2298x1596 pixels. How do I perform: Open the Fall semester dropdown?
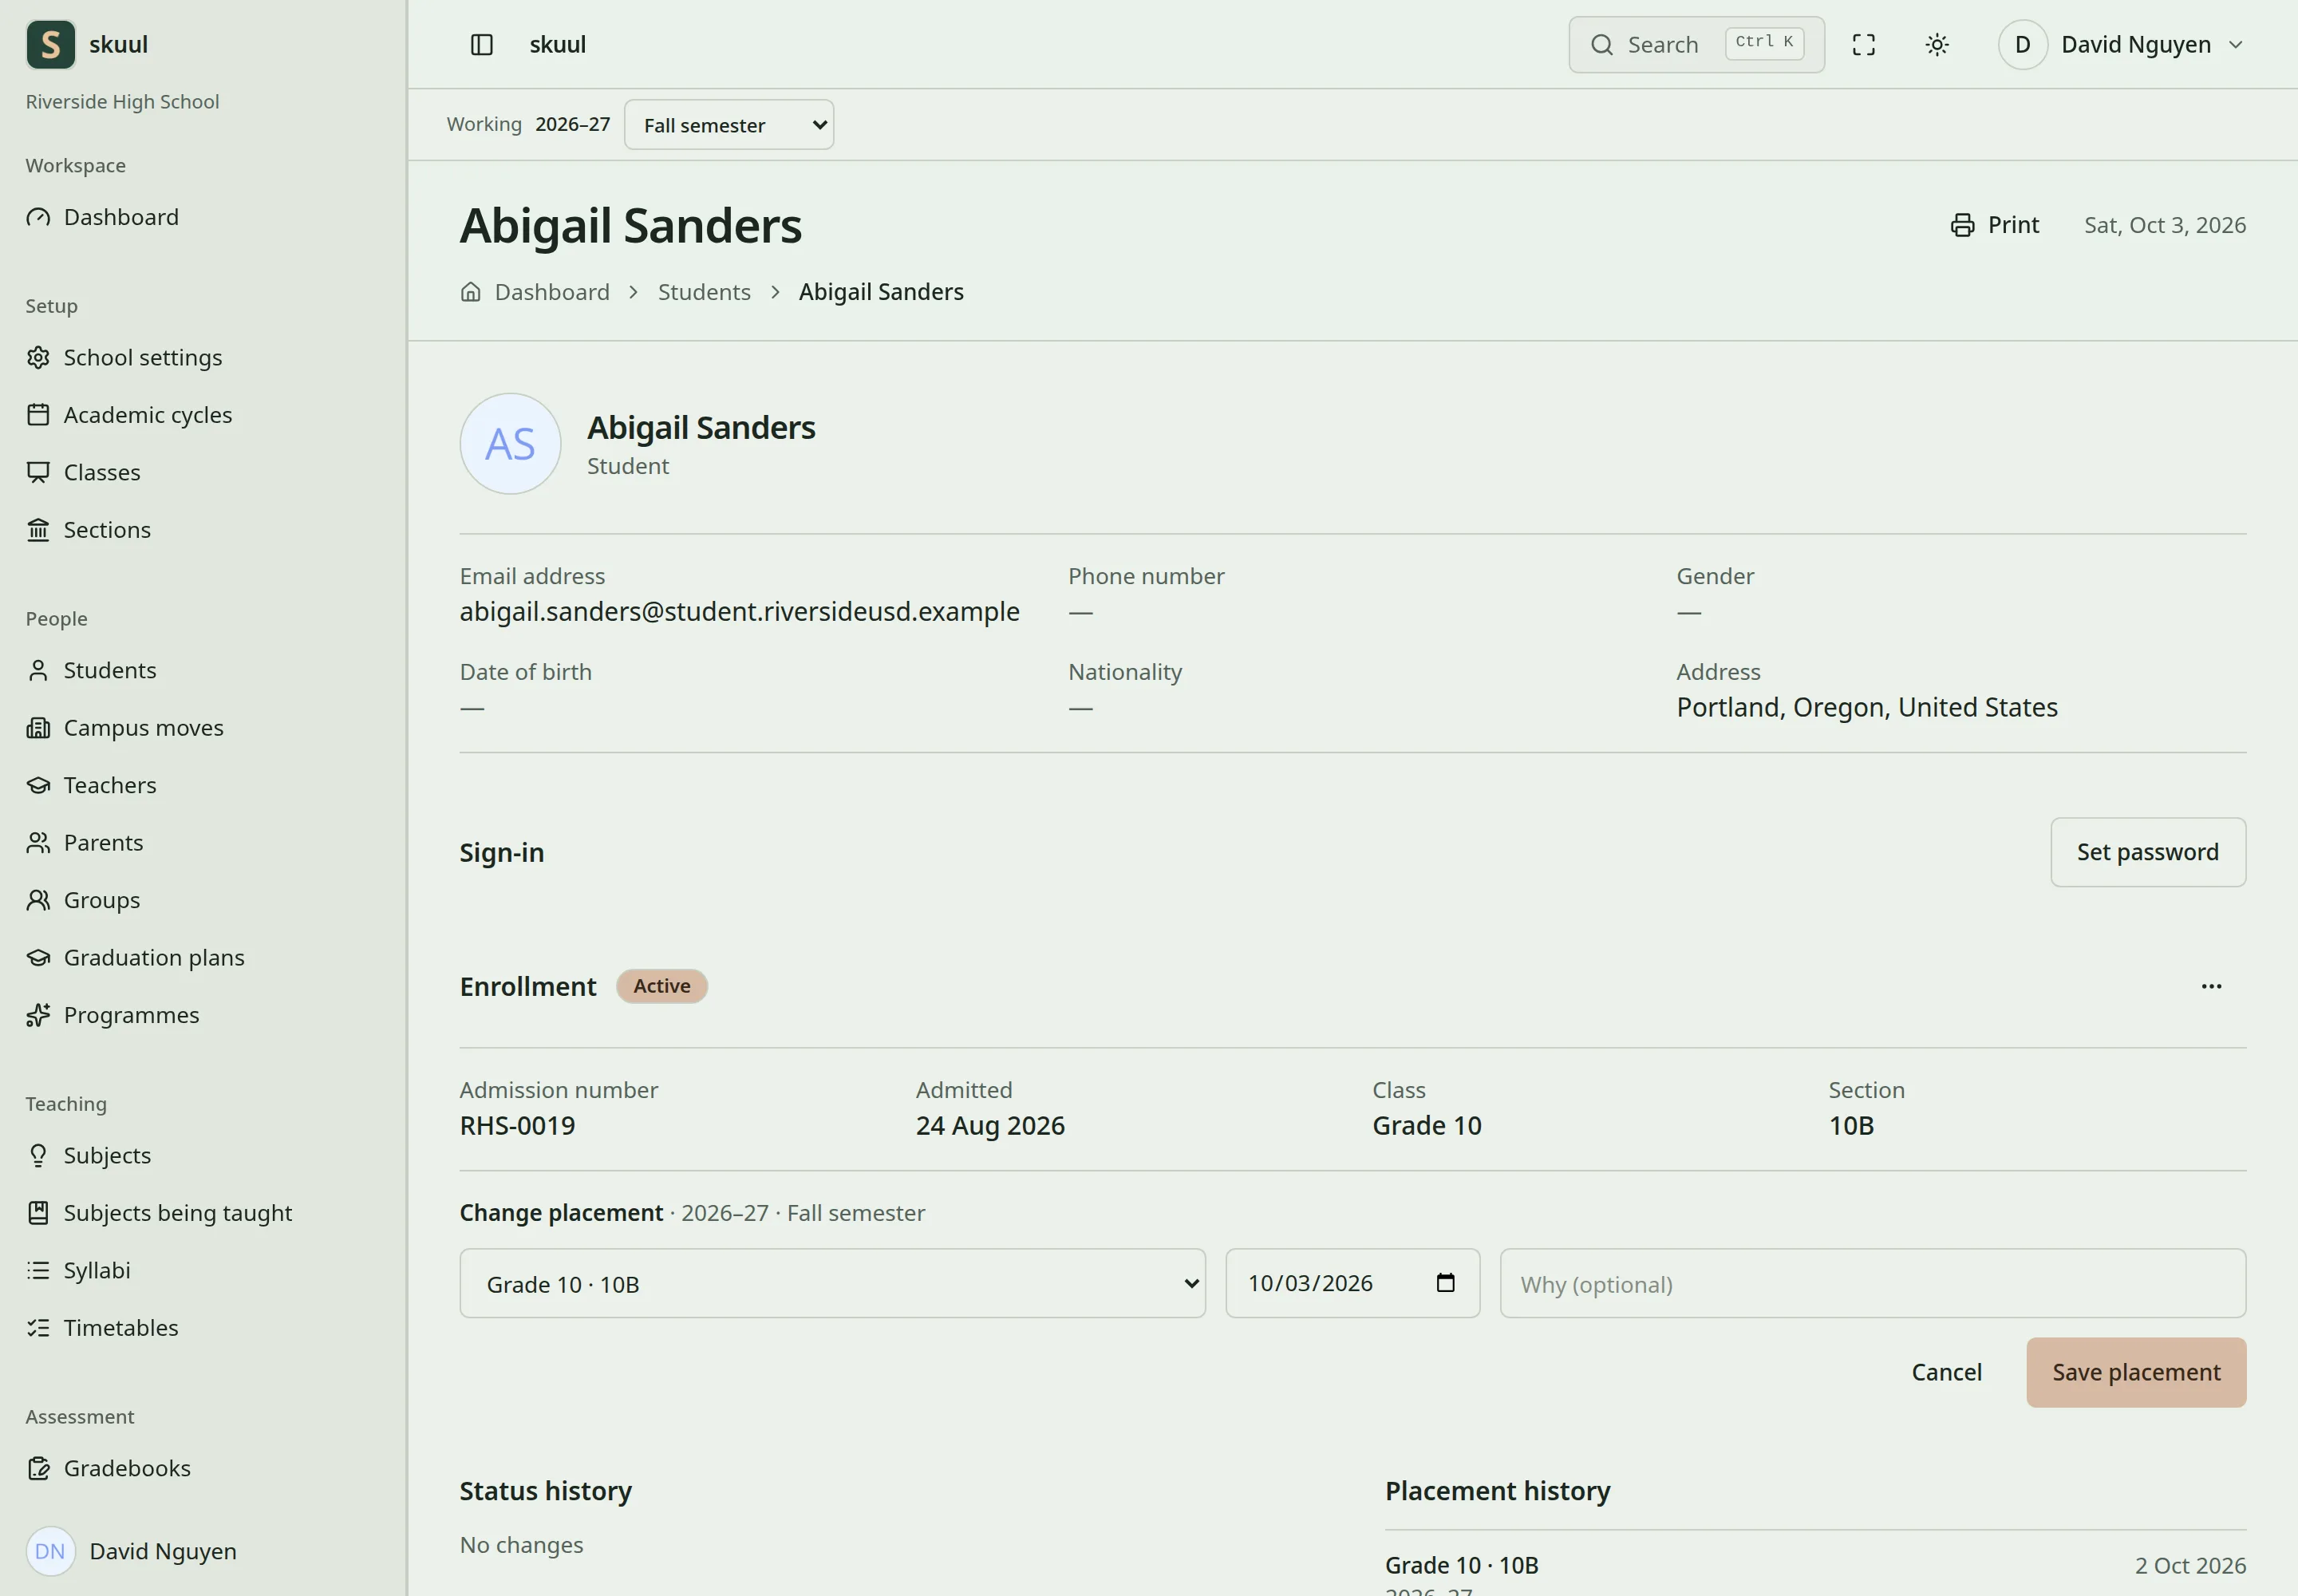[x=729, y=125]
